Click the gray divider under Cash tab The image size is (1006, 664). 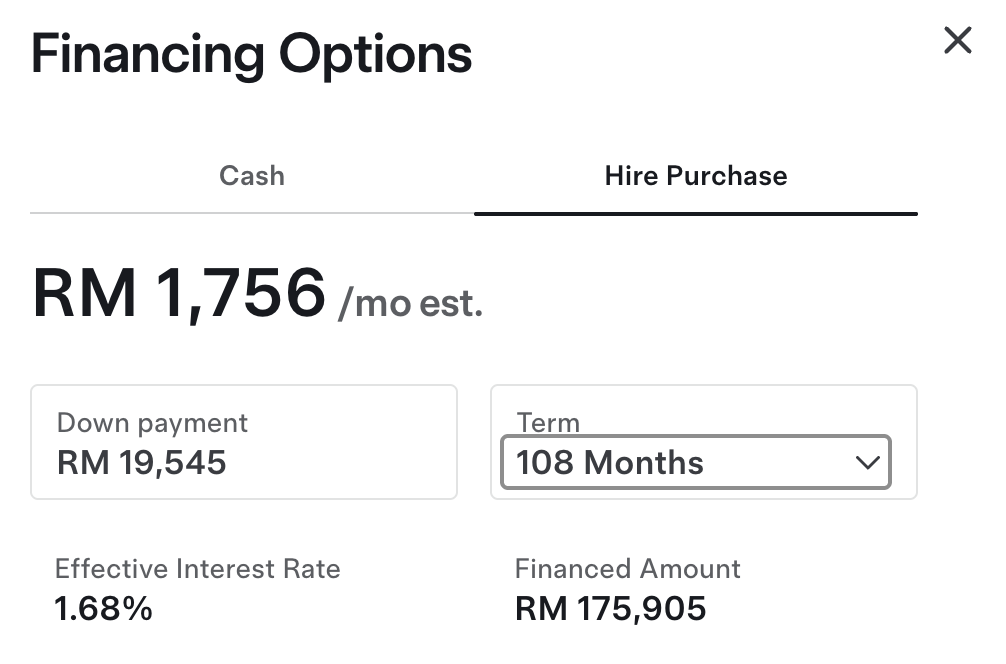point(252,212)
